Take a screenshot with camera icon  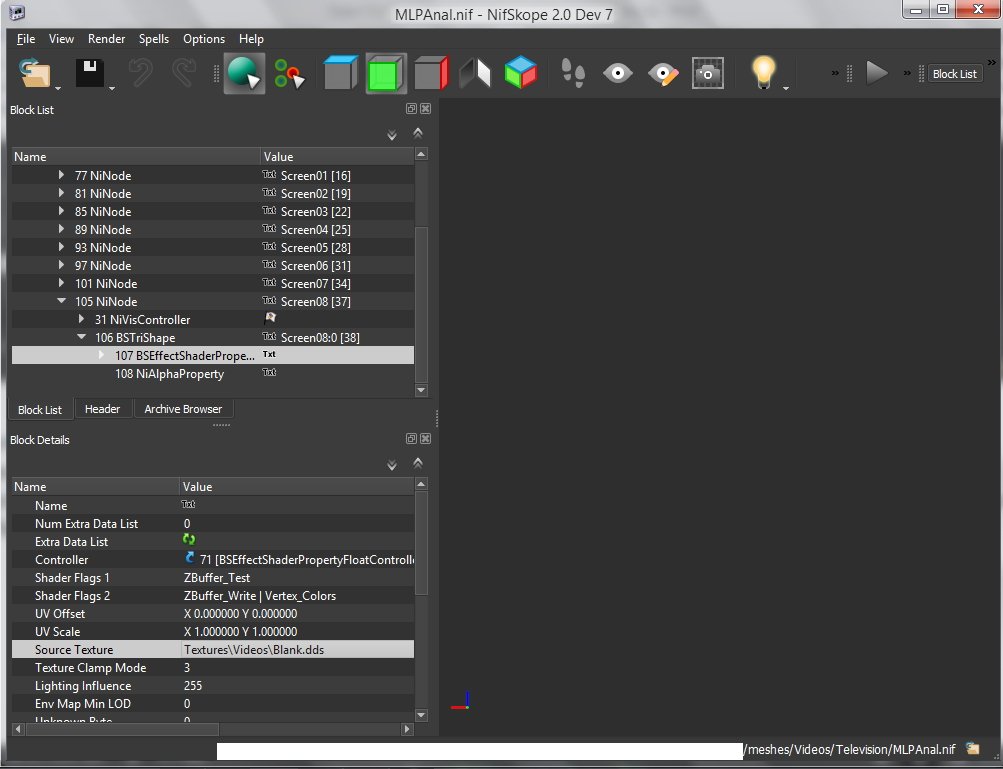(x=708, y=74)
